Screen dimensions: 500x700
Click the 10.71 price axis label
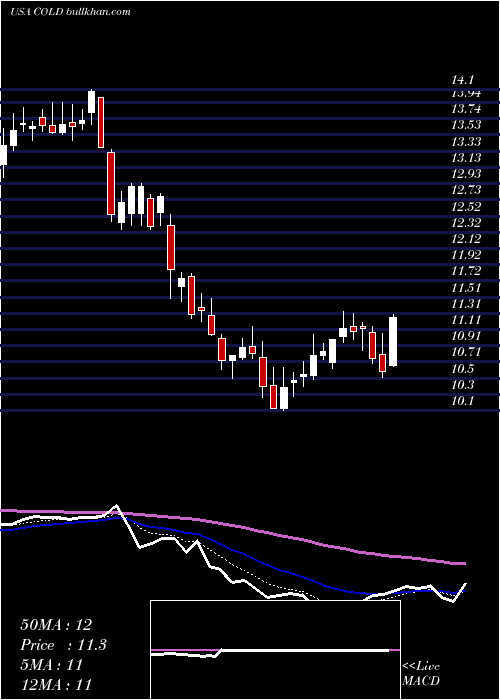466,352
